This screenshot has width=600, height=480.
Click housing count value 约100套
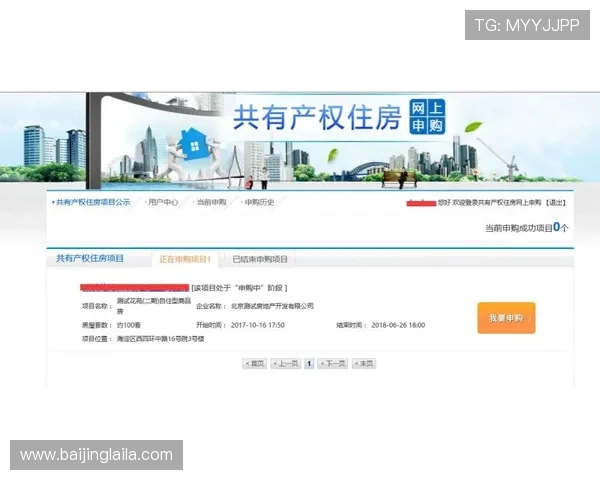pos(129,325)
